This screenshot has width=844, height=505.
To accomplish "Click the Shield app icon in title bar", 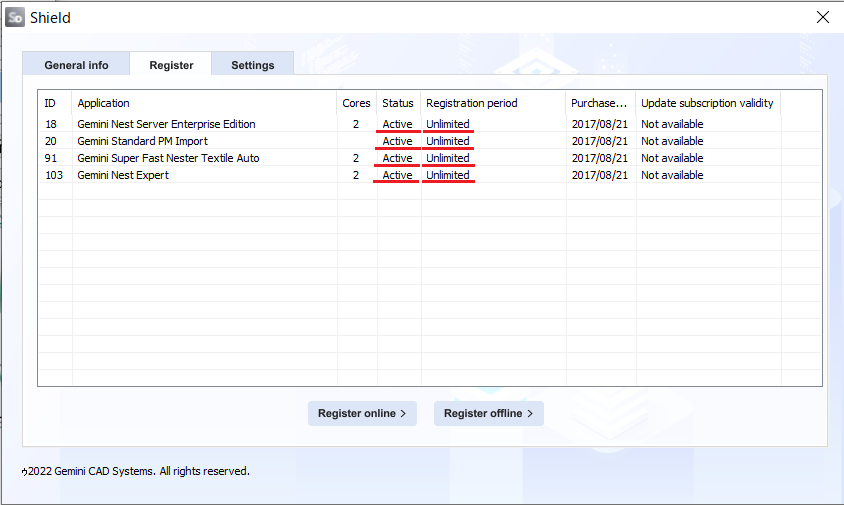I will click(x=15, y=17).
